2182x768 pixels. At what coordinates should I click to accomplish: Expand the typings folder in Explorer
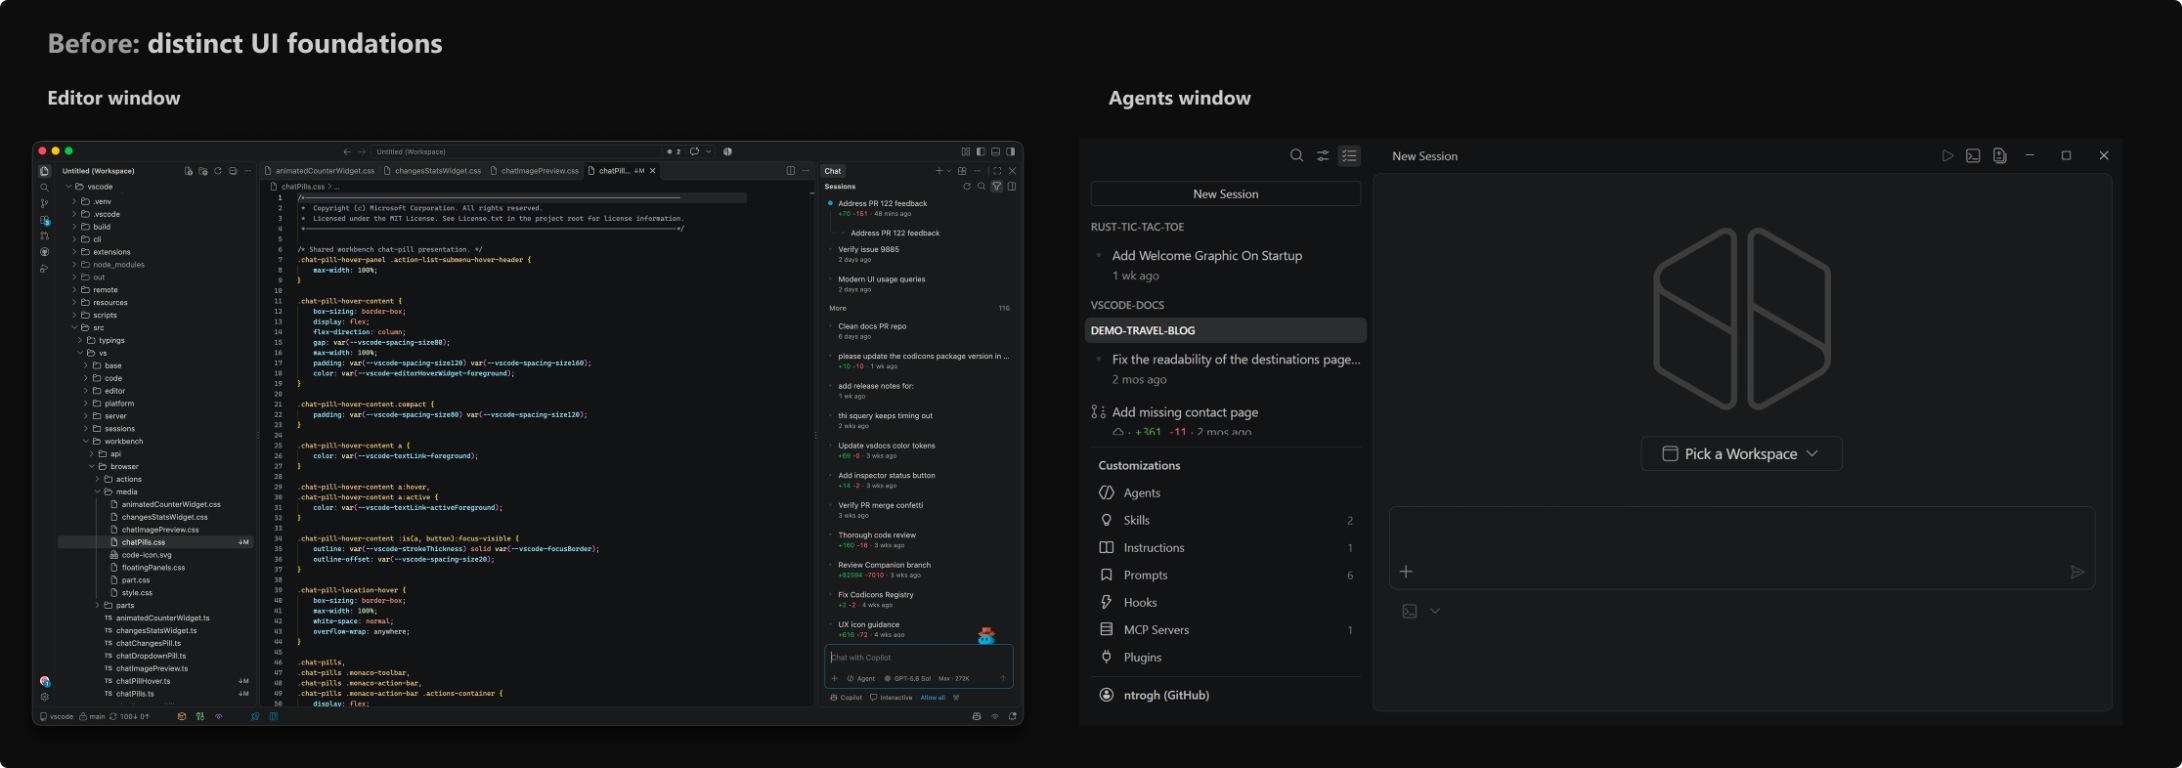(80, 340)
